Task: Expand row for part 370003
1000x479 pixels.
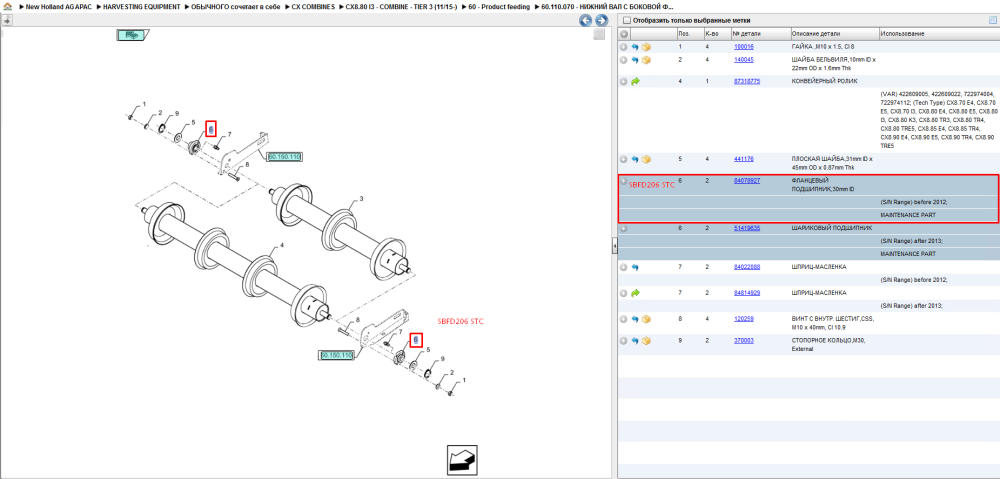Action: tap(624, 341)
